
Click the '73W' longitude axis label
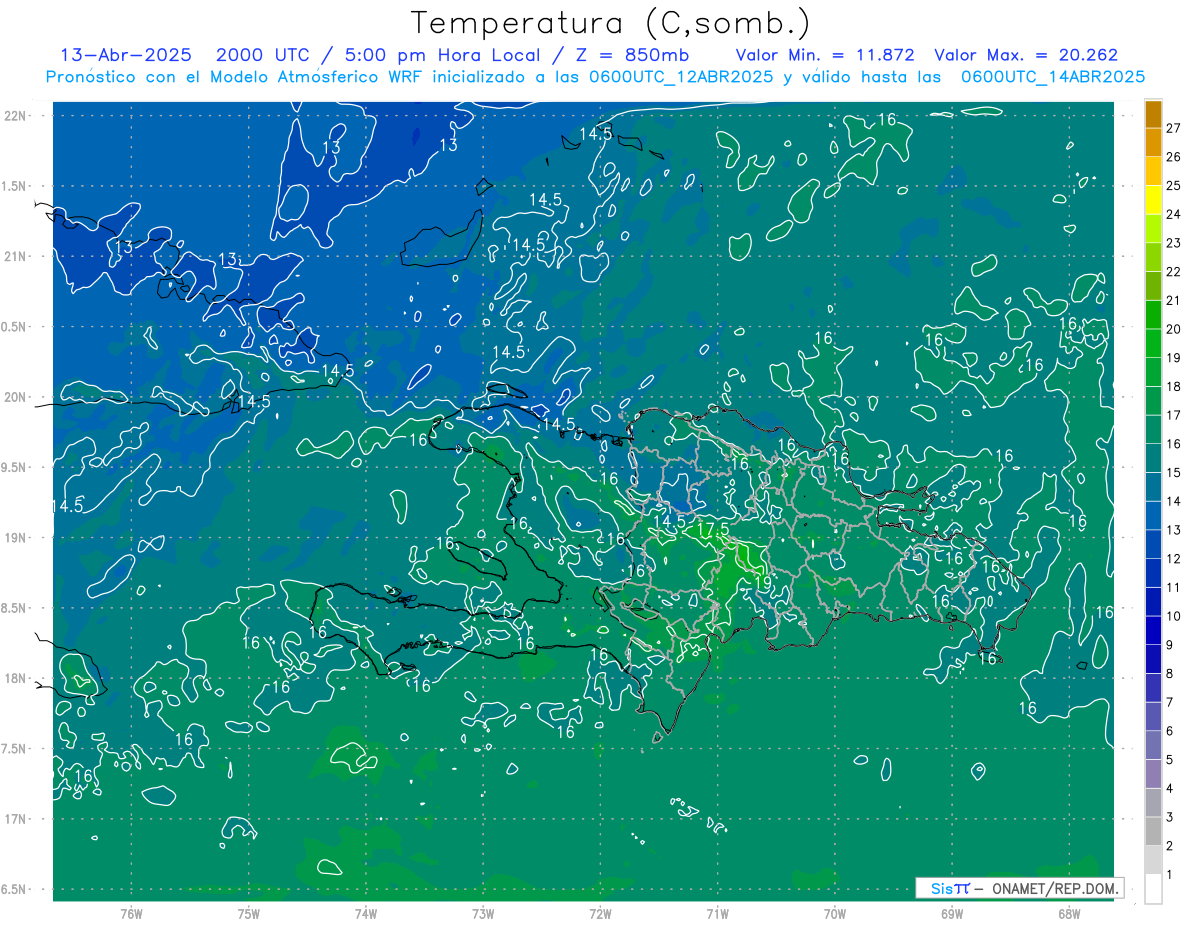pos(483,913)
